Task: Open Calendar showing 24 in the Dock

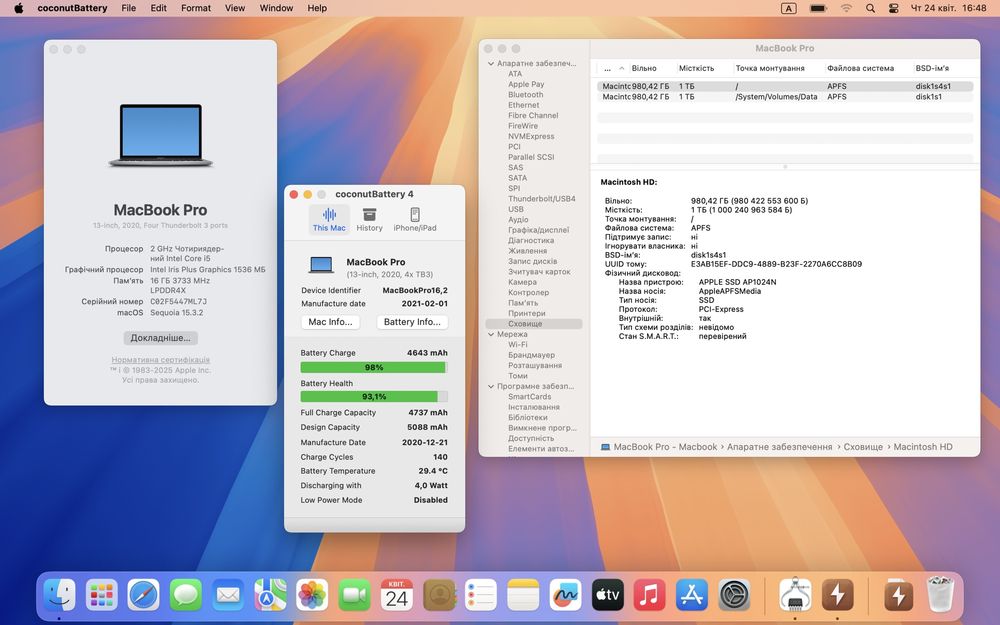Action: [x=396, y=596]
